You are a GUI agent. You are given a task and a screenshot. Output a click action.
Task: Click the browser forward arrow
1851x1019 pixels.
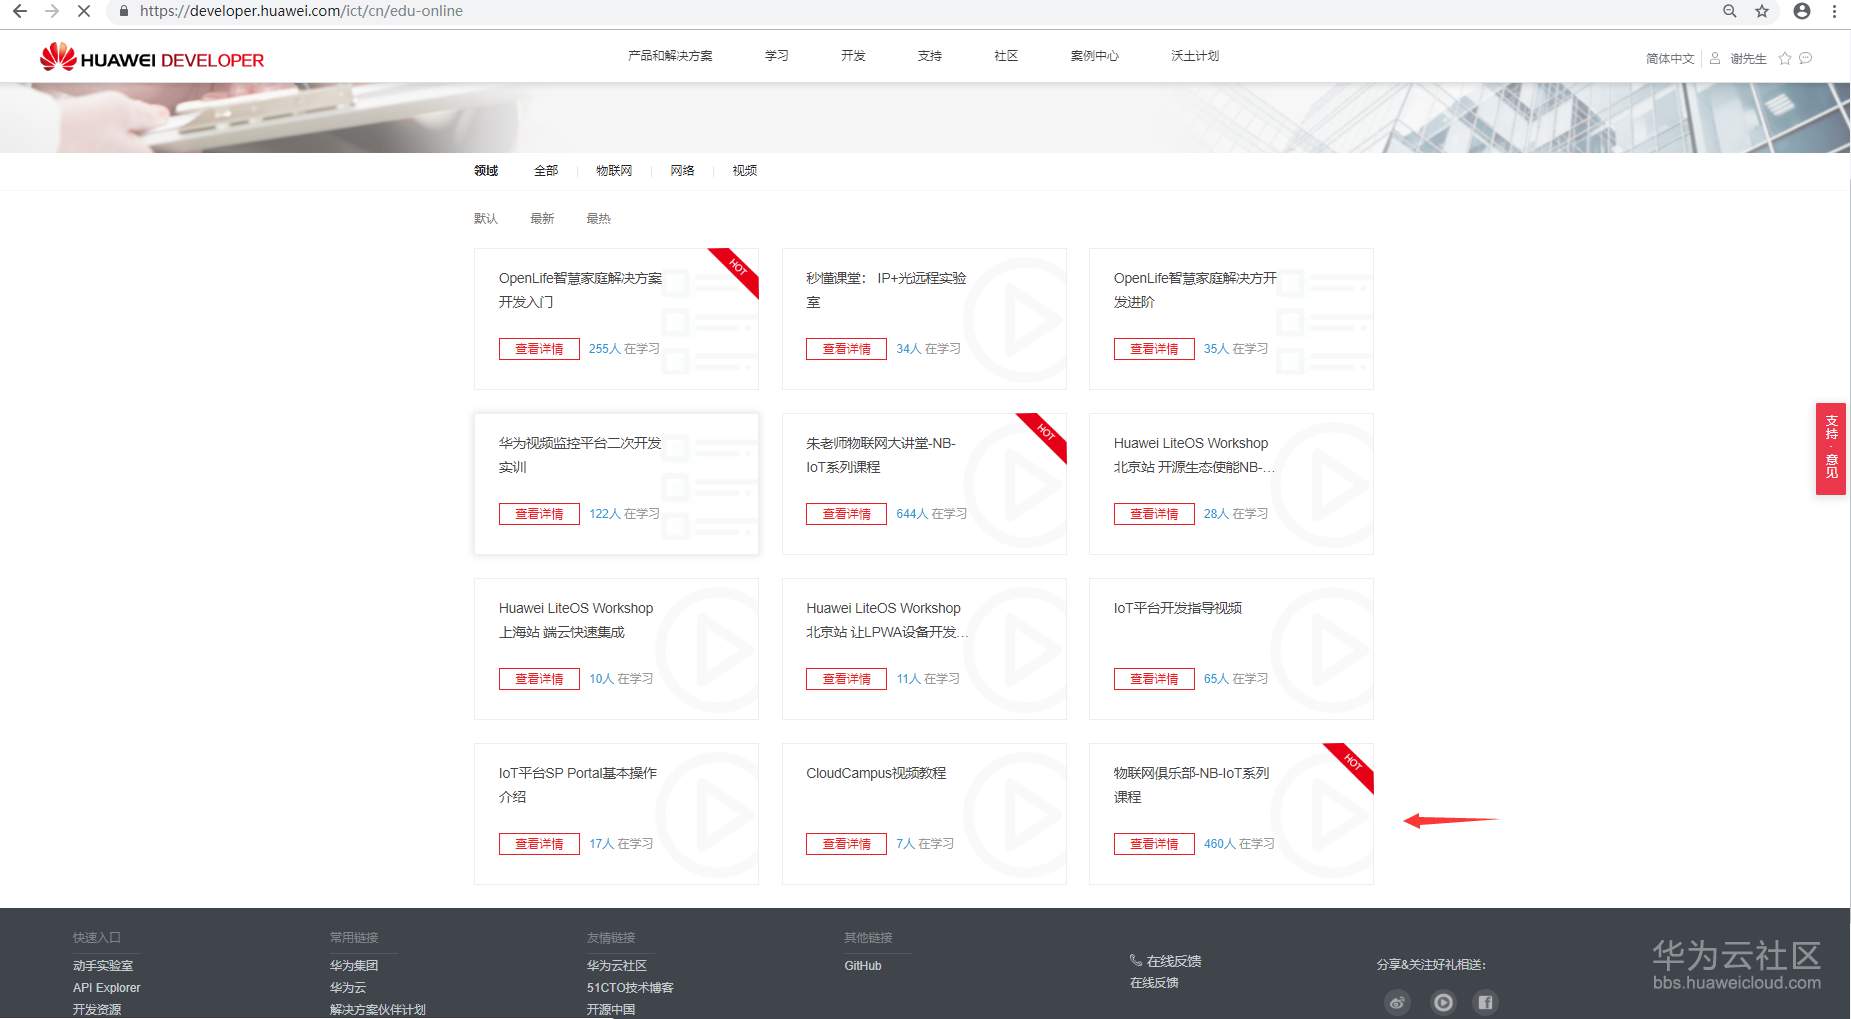click(x=52, y=11)
